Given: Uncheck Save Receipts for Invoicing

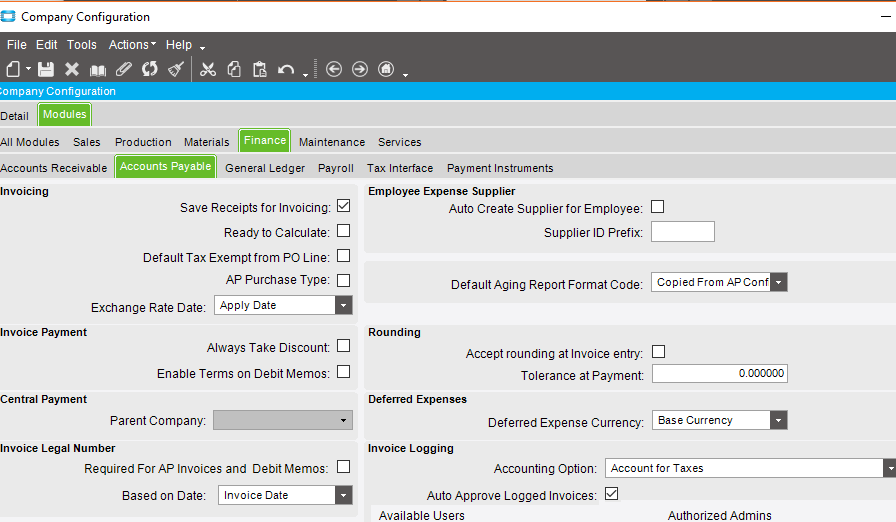Looking at the screenshot, I should click(343, 206).
